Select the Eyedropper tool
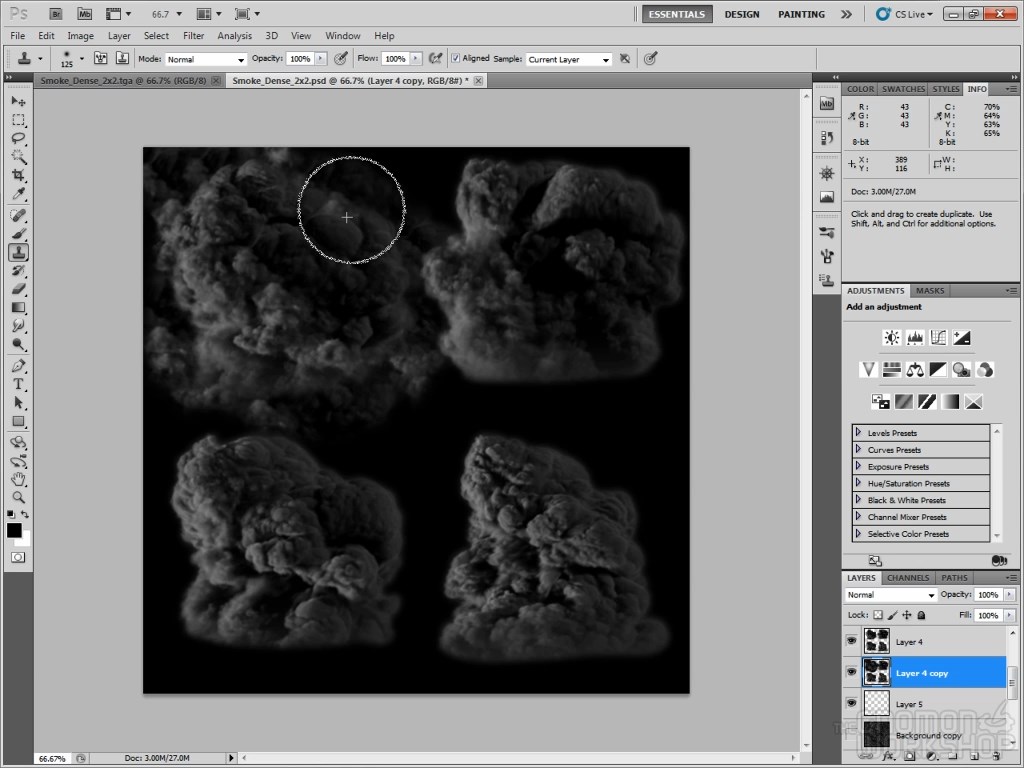Viewport: 1024px width, 768px height. coord(18,194)
